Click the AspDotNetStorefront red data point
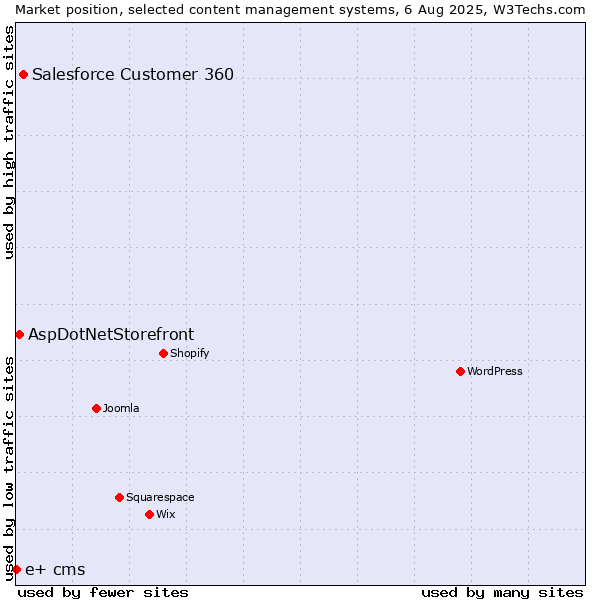Screen dimensions: 600x600 [20, 335]
